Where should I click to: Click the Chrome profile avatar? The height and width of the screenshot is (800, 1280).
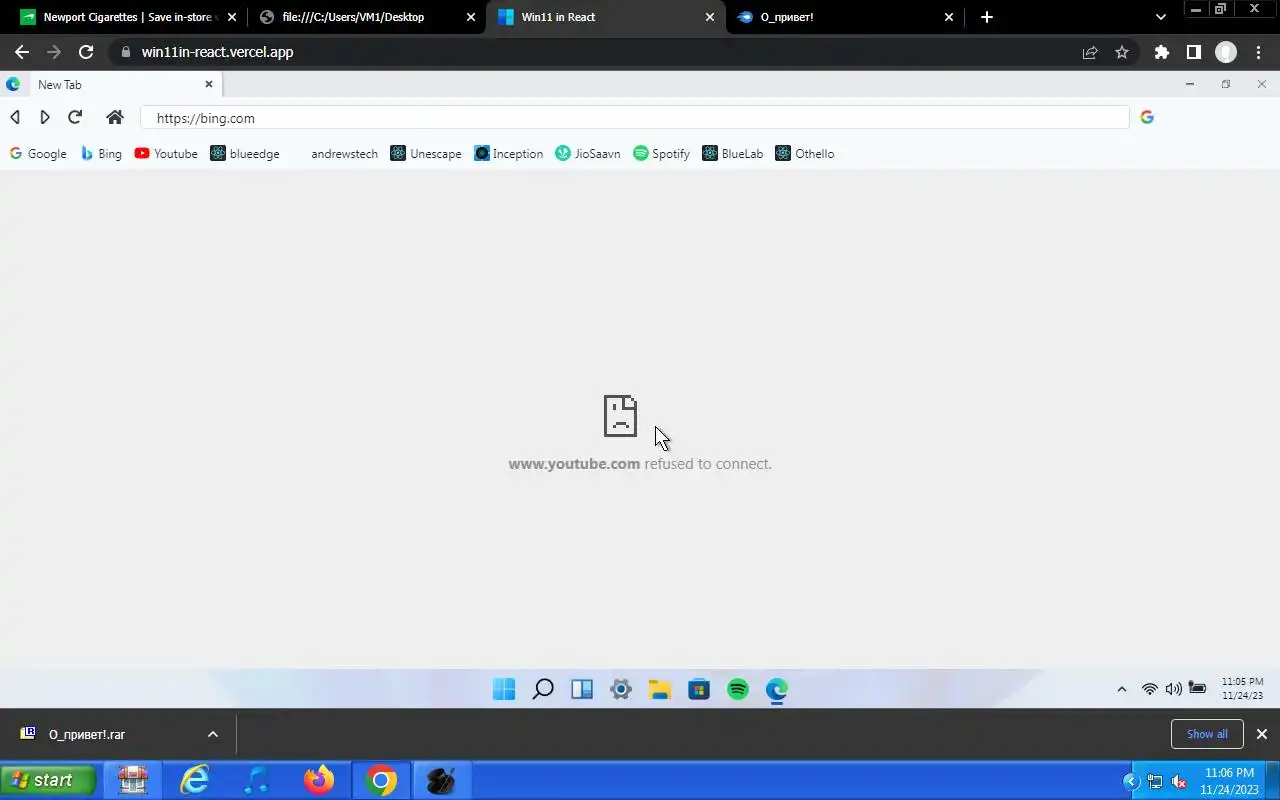1226,52
